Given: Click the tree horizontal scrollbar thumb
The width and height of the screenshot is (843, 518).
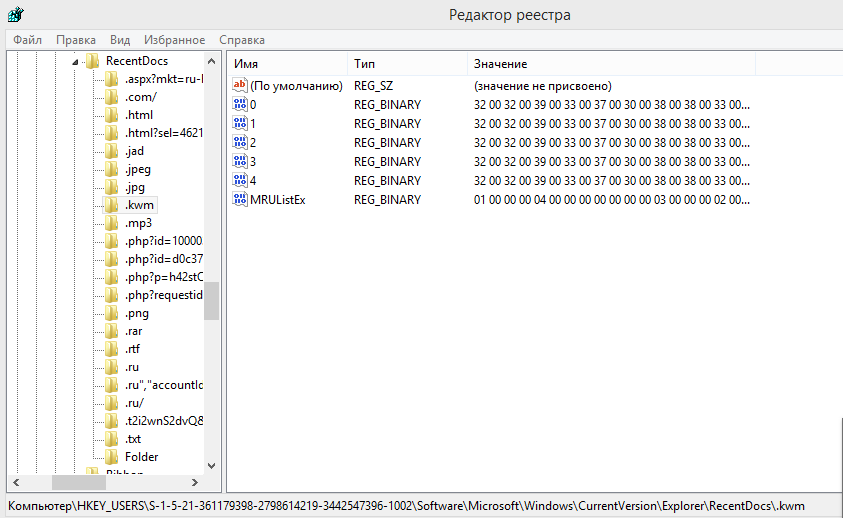Looking at the screenshot, I should point(79,482).
